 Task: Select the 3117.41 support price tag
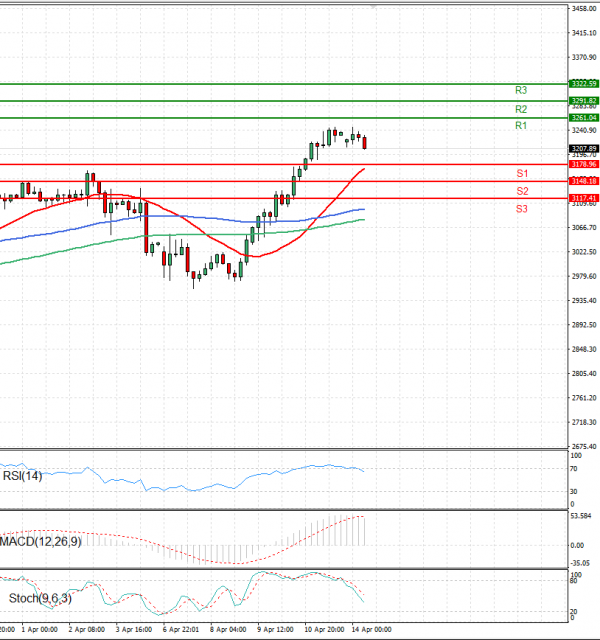click(583, 198)
